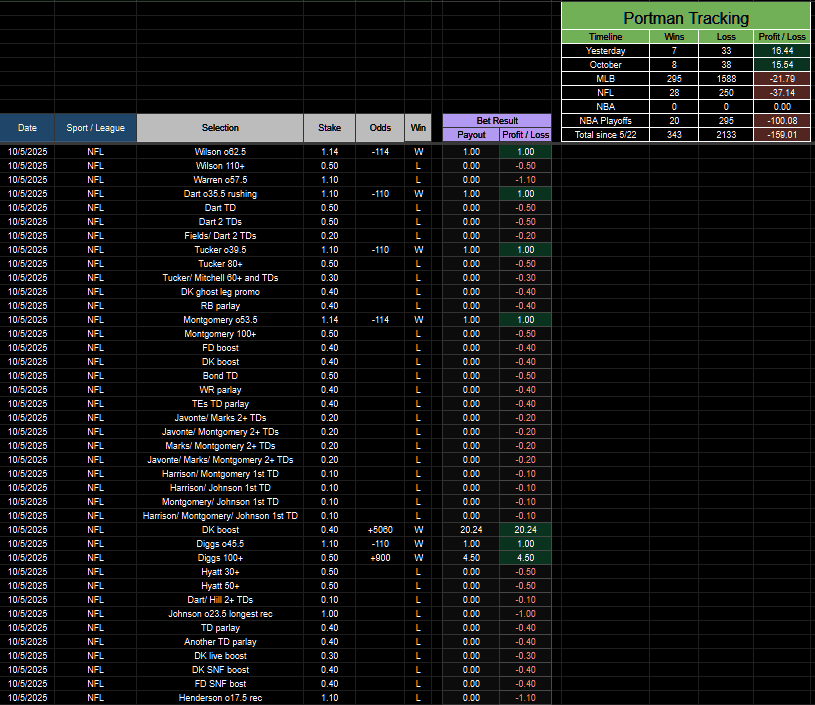Image resolution: width=815 pixels, height=705 pixels.
Task: Click the October row label
Action: point(605,64)
